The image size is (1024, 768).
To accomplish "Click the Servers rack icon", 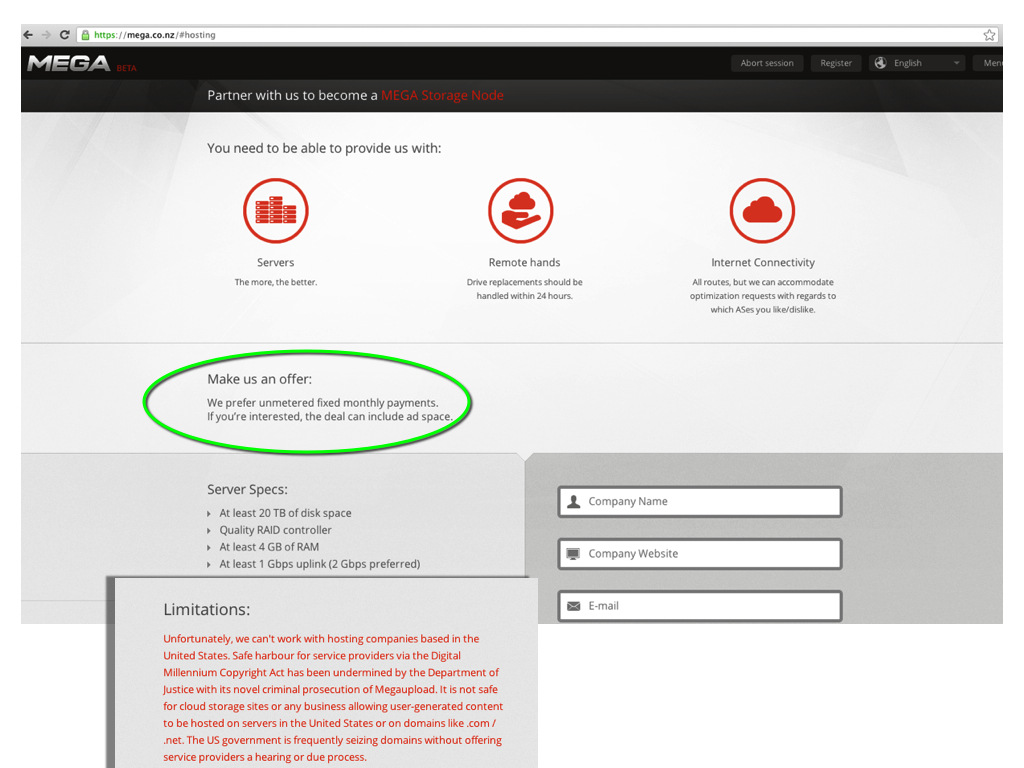I will (x=276, y=210).
